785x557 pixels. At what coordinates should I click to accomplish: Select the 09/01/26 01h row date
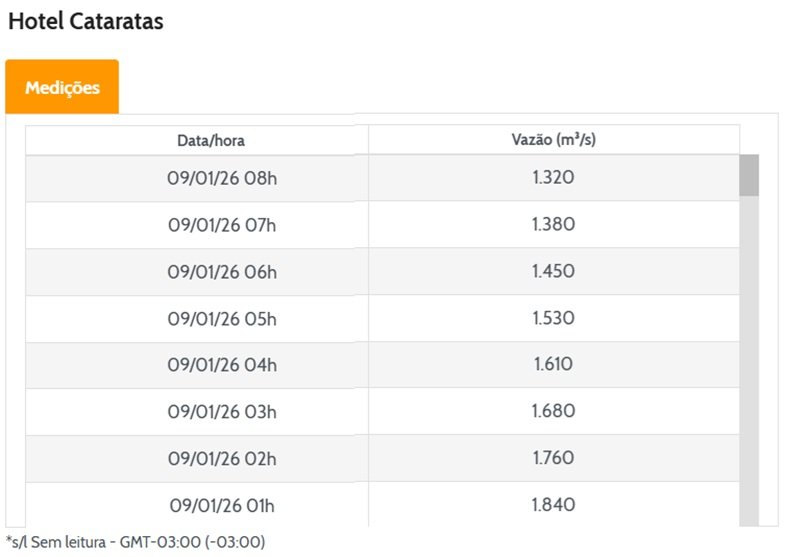pos(222,505)
